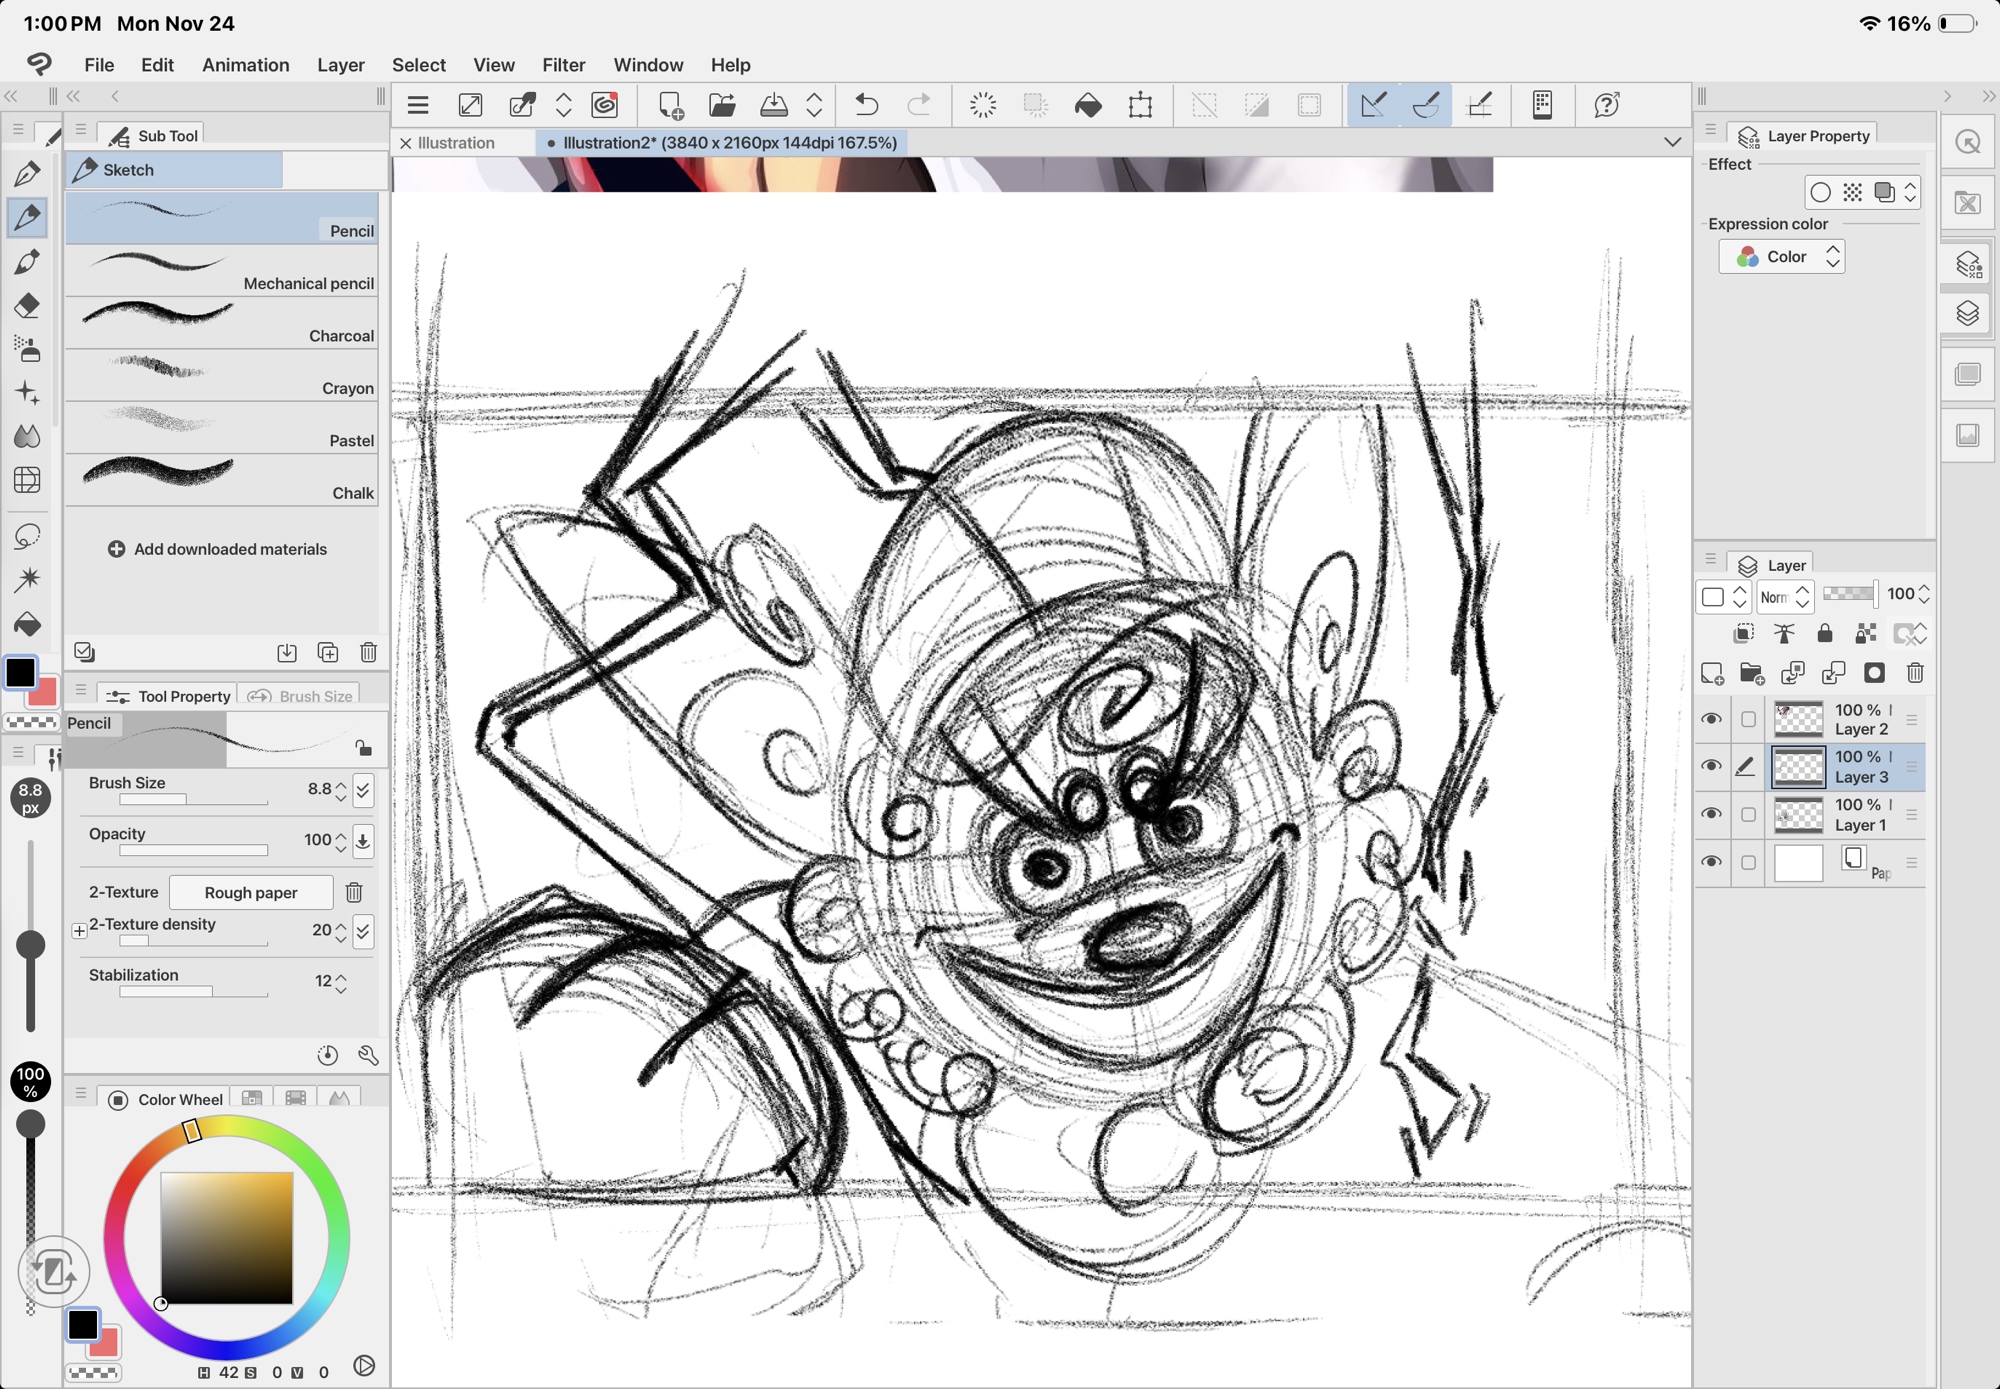2000x1389 pixels.
Task: Expand the 2-Texture density options
Action: [79, 931]
